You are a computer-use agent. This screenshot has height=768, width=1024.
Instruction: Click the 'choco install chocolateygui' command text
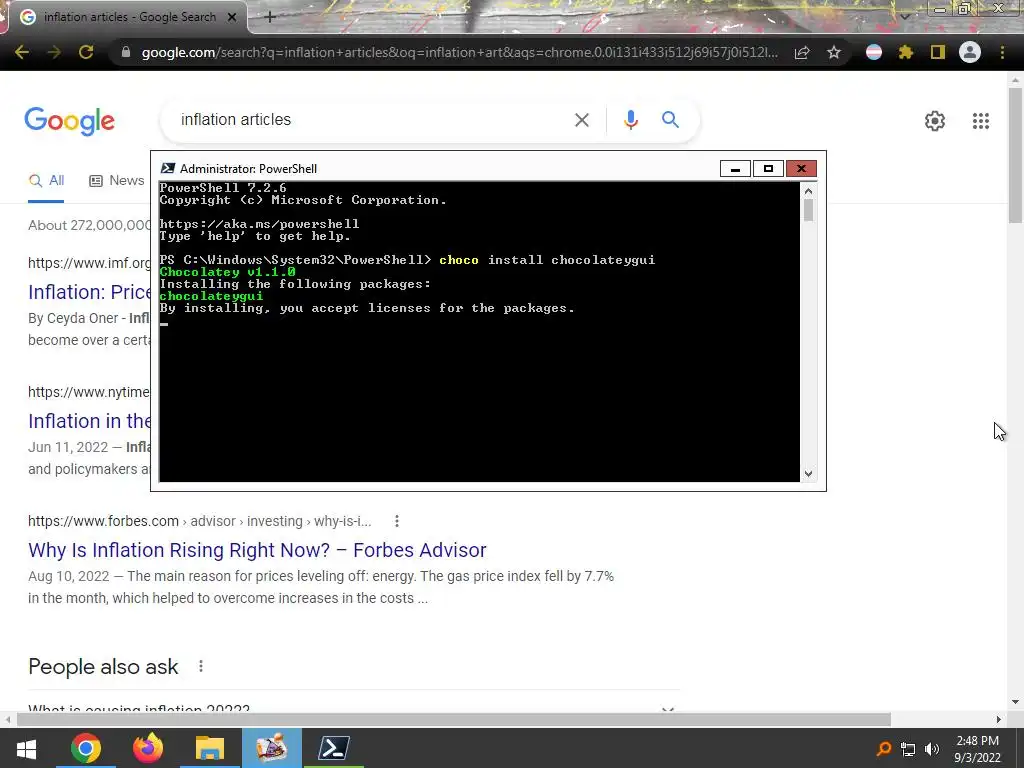(x=547, y=260)
